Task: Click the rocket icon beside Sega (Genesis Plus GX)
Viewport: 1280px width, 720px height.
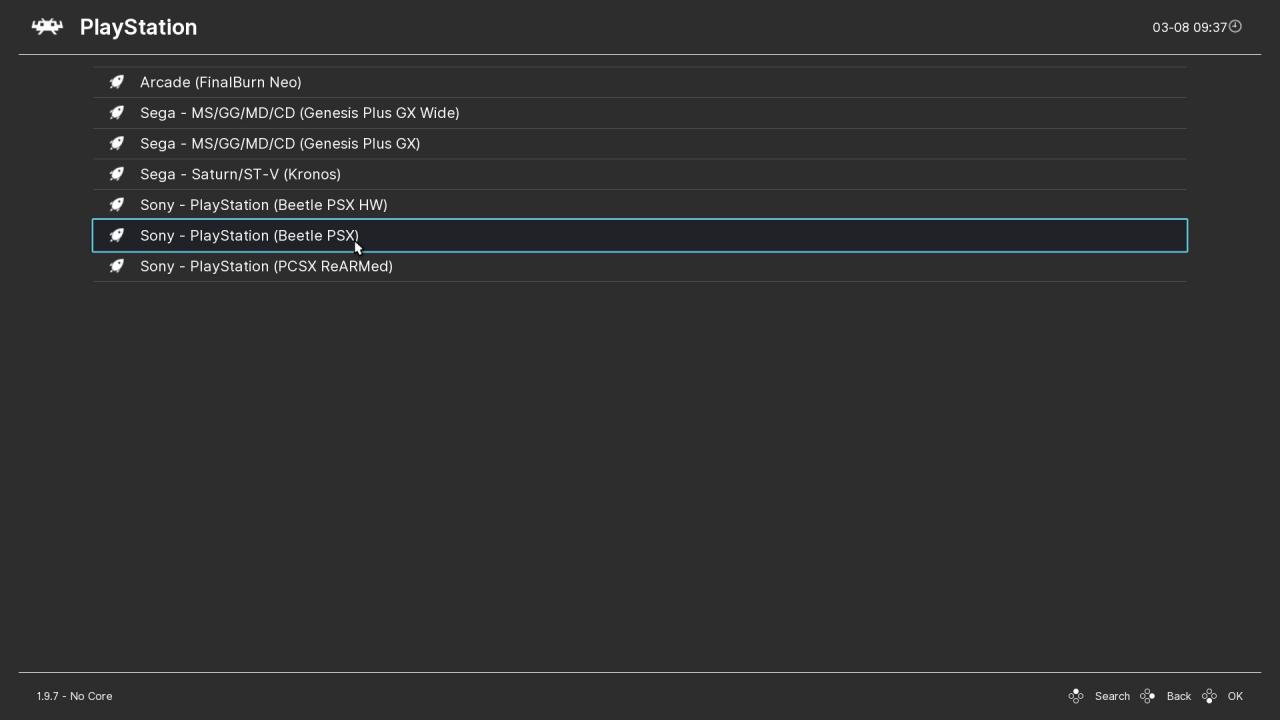Action: pos(117,144)
